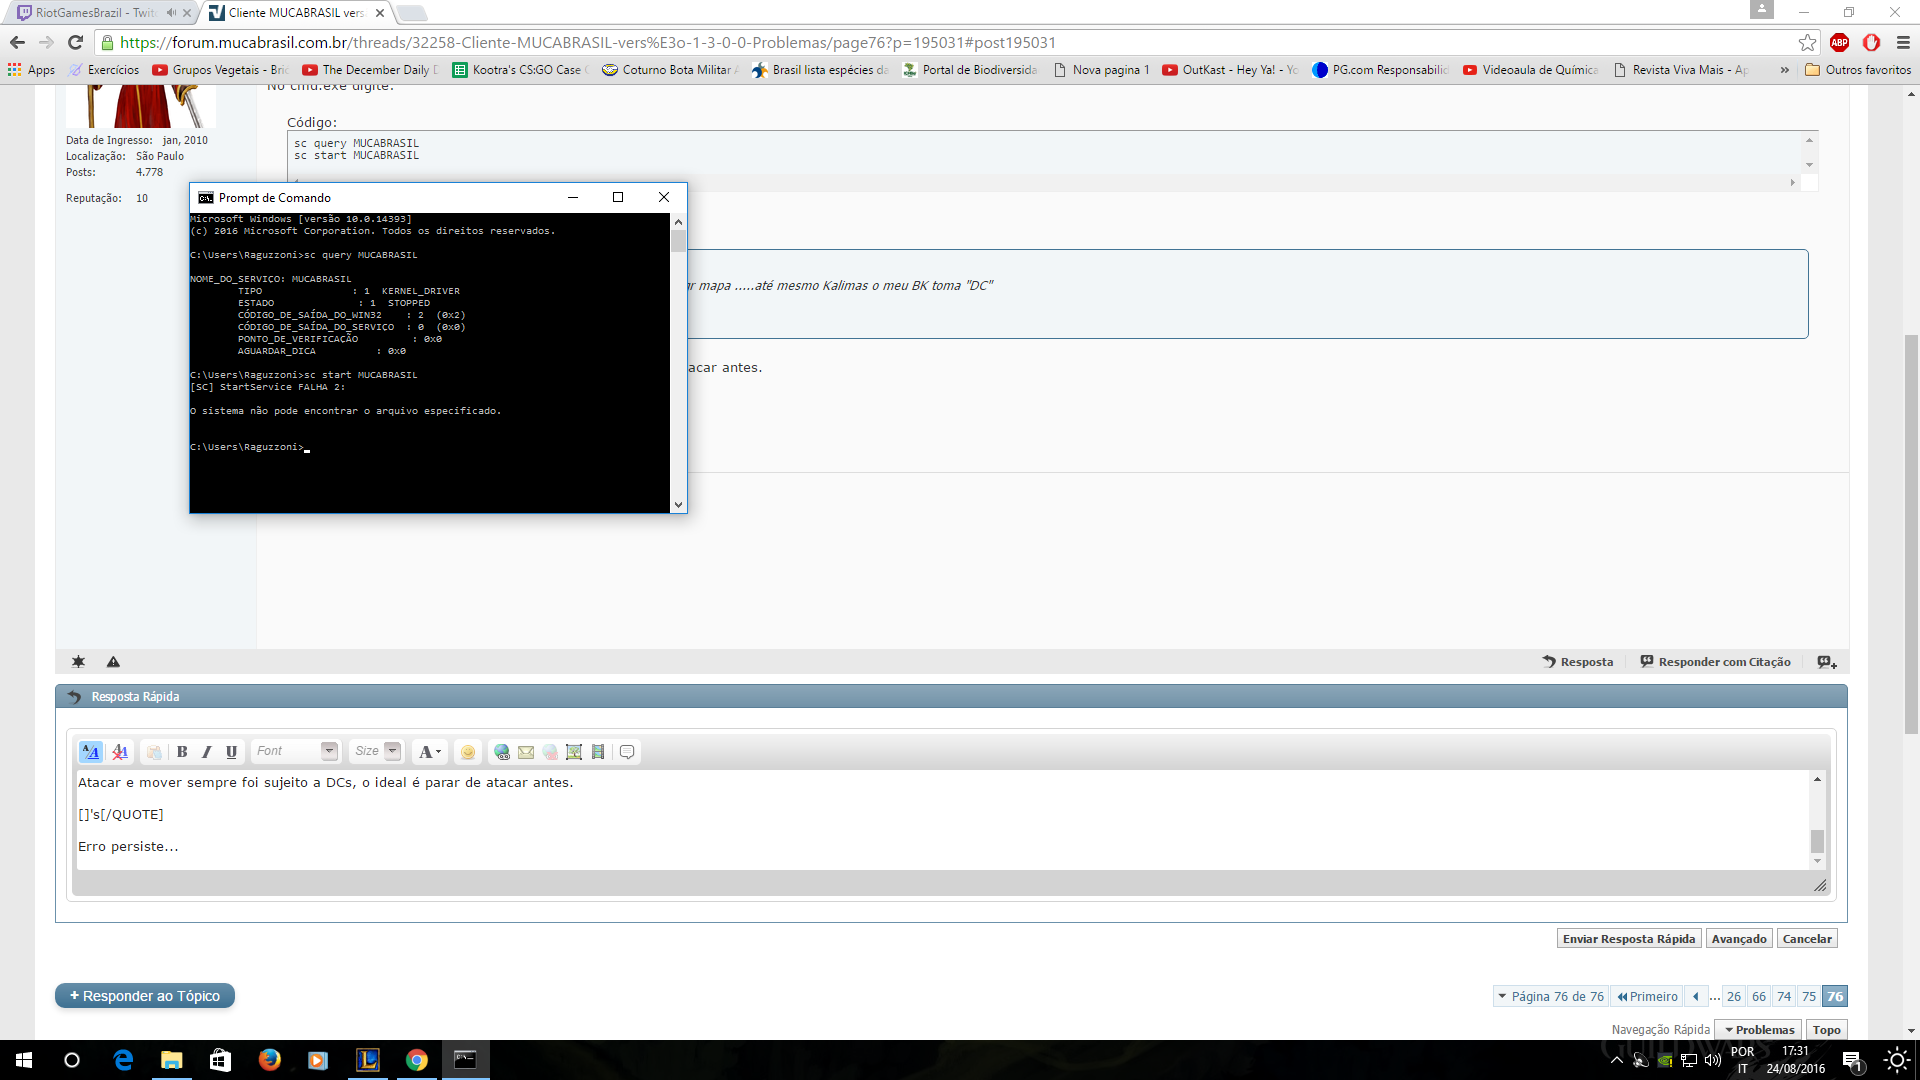1920x1080 pixels.
Task: Open the Size dropdown
Action: [377, 751]
